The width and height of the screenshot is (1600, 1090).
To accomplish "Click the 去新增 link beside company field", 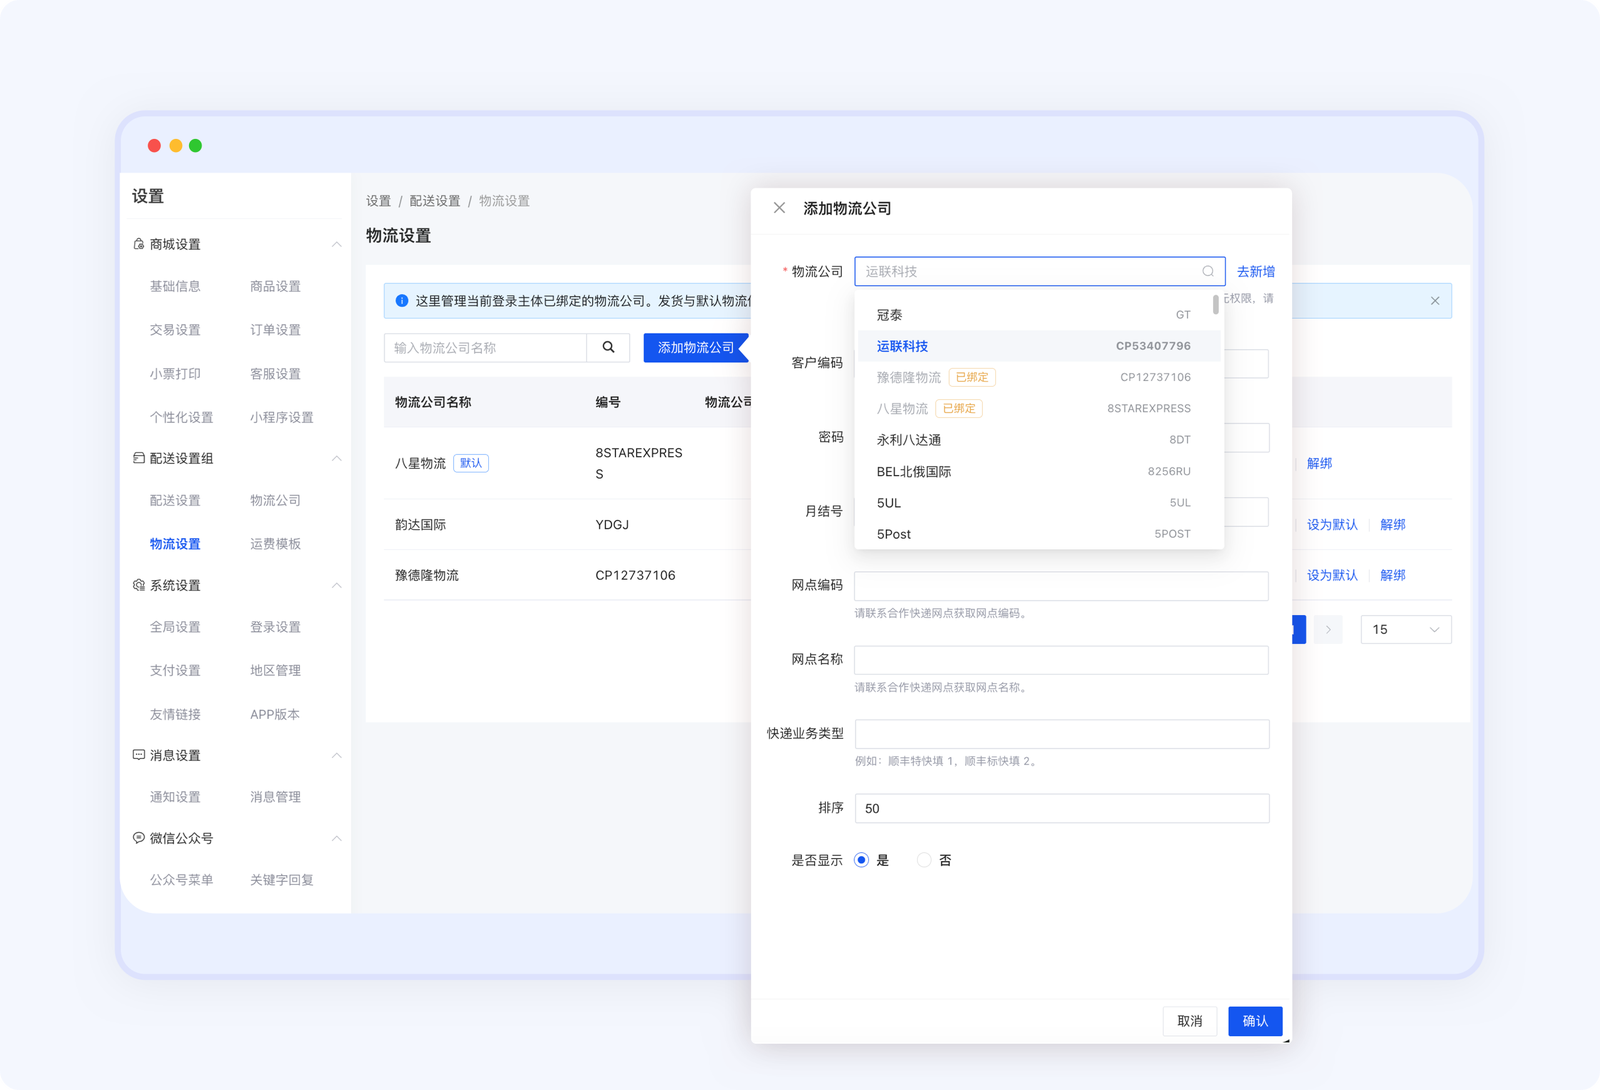I will [x=1255, y=272].
